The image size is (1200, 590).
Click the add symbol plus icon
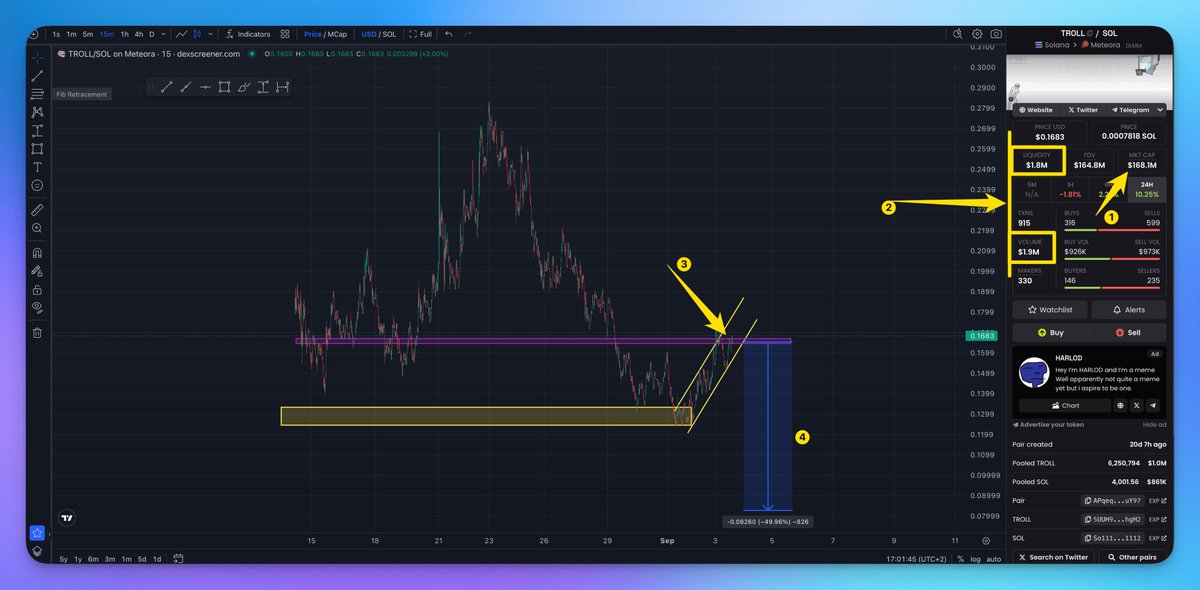[33, 34]
